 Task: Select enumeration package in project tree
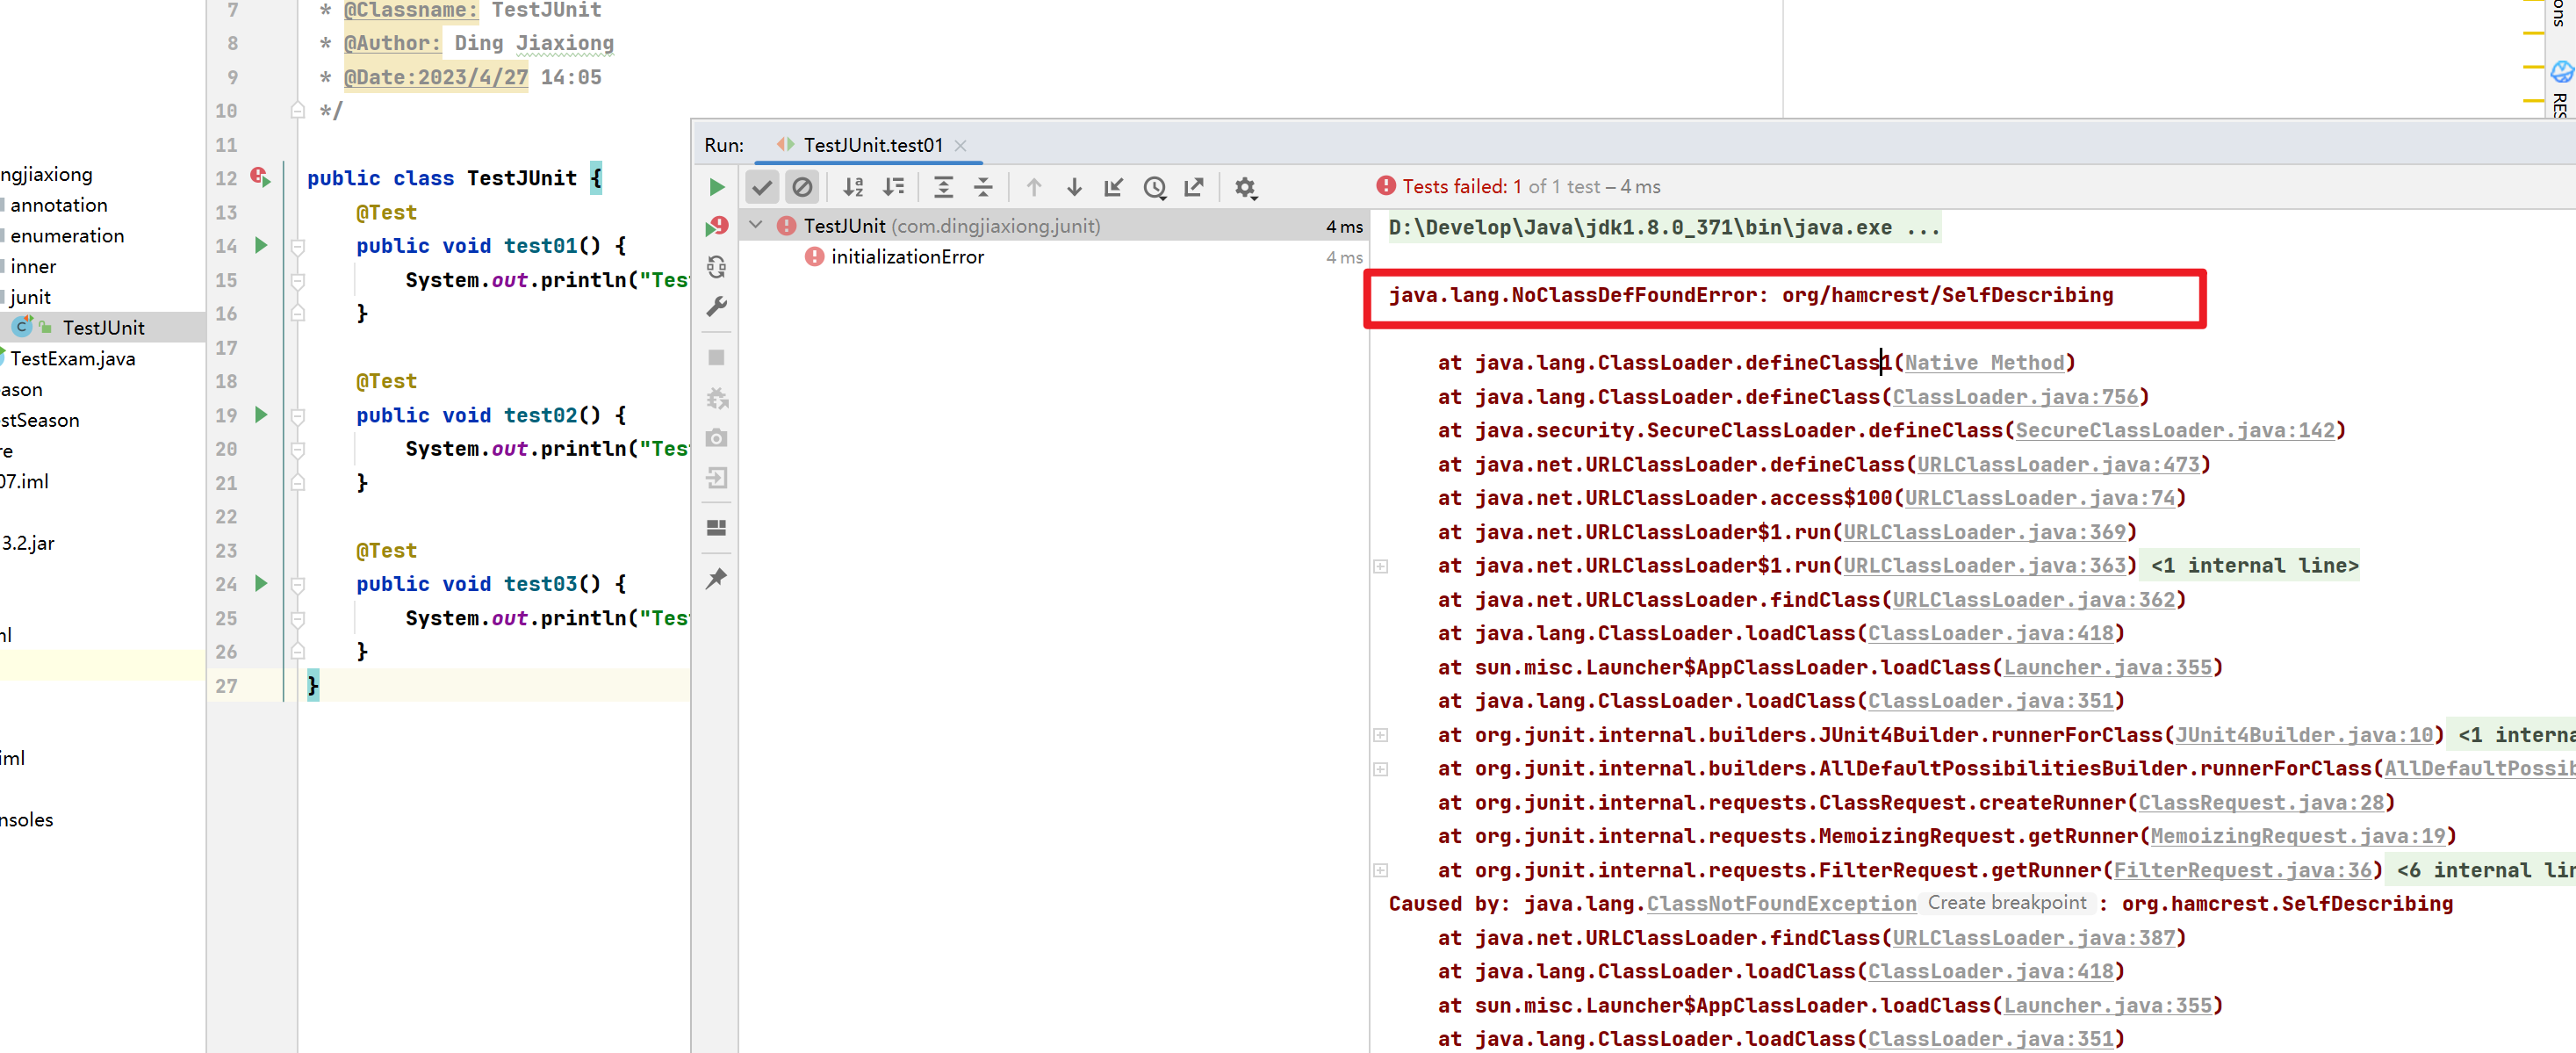tap(67, 236)
